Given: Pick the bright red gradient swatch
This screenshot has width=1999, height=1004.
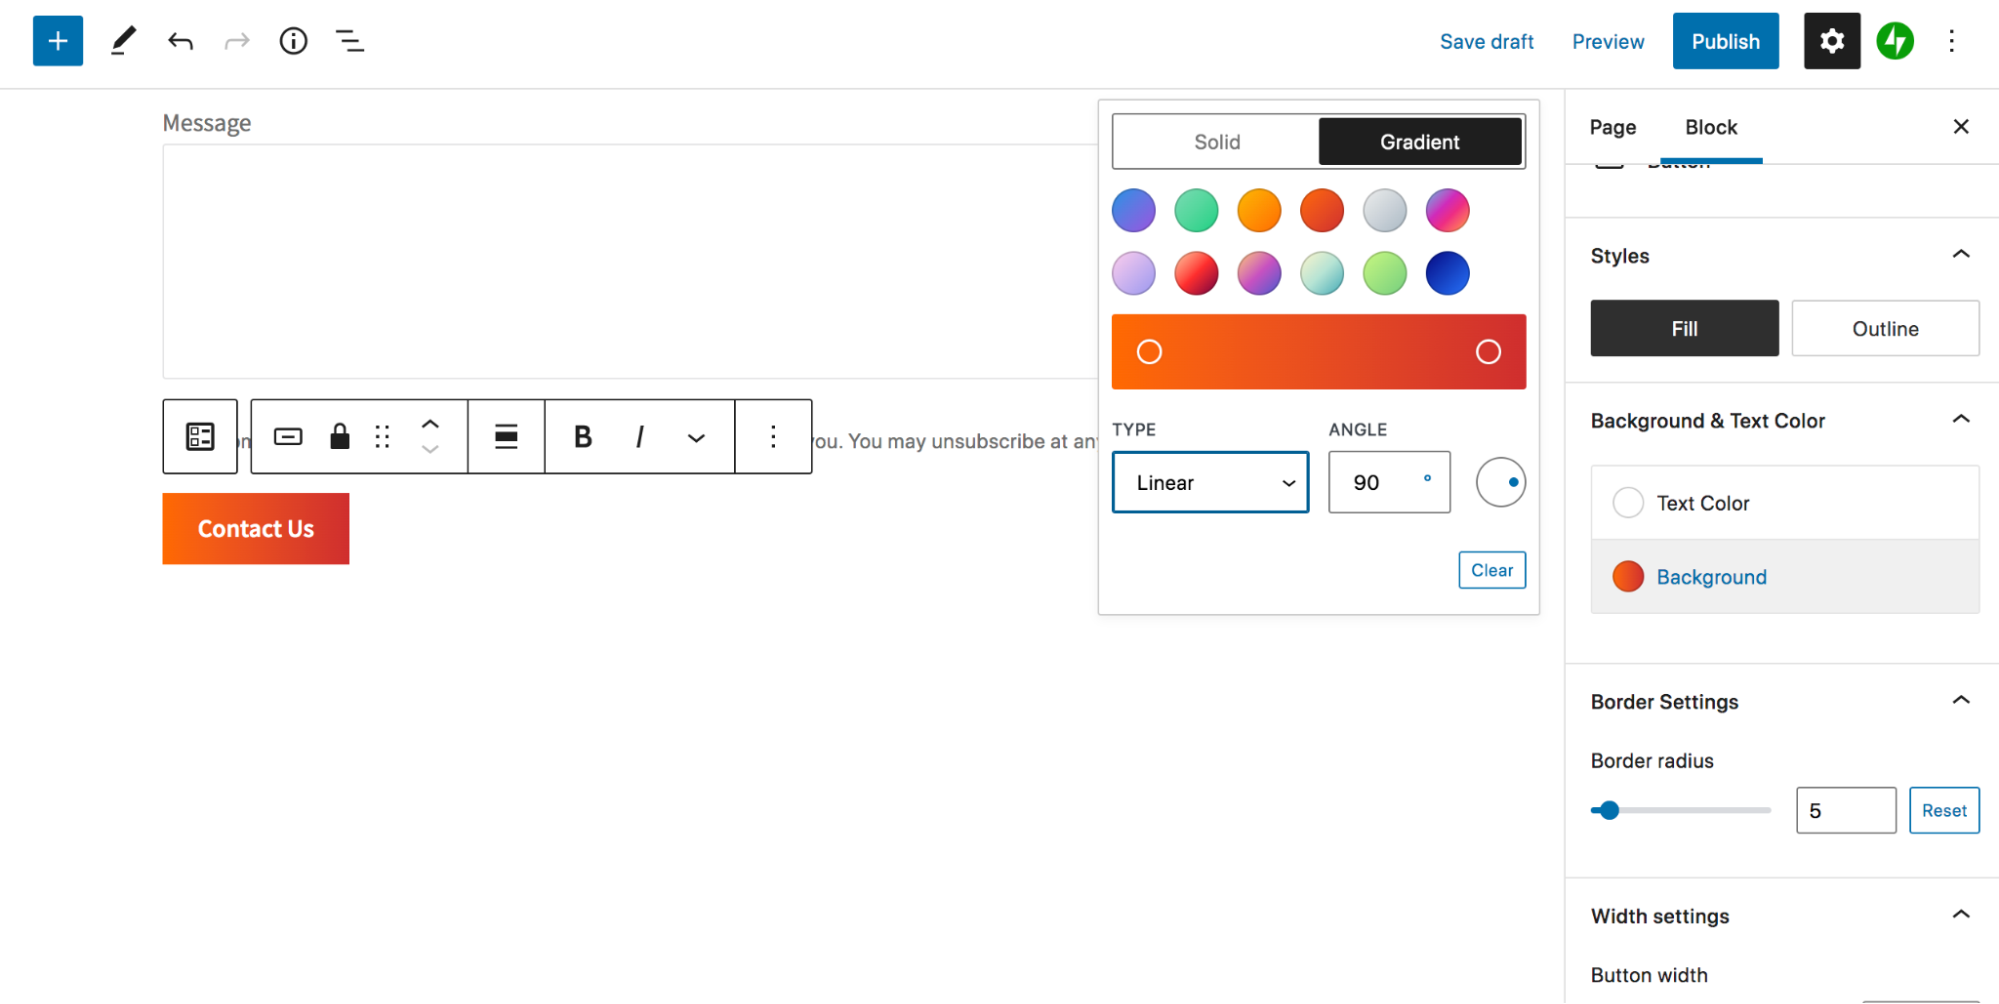Looking at the screenshot, I should coord(1196,273).
